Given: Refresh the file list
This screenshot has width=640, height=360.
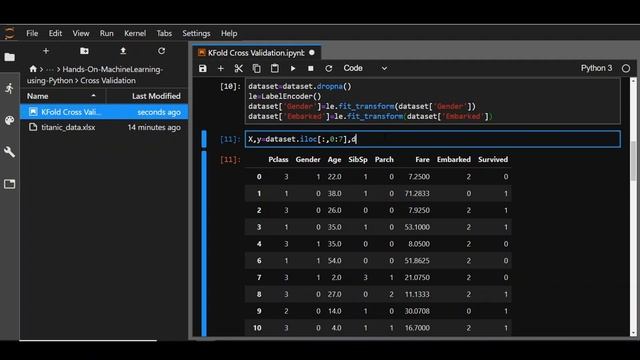Looking at the screenshot, I should point(162,51).
